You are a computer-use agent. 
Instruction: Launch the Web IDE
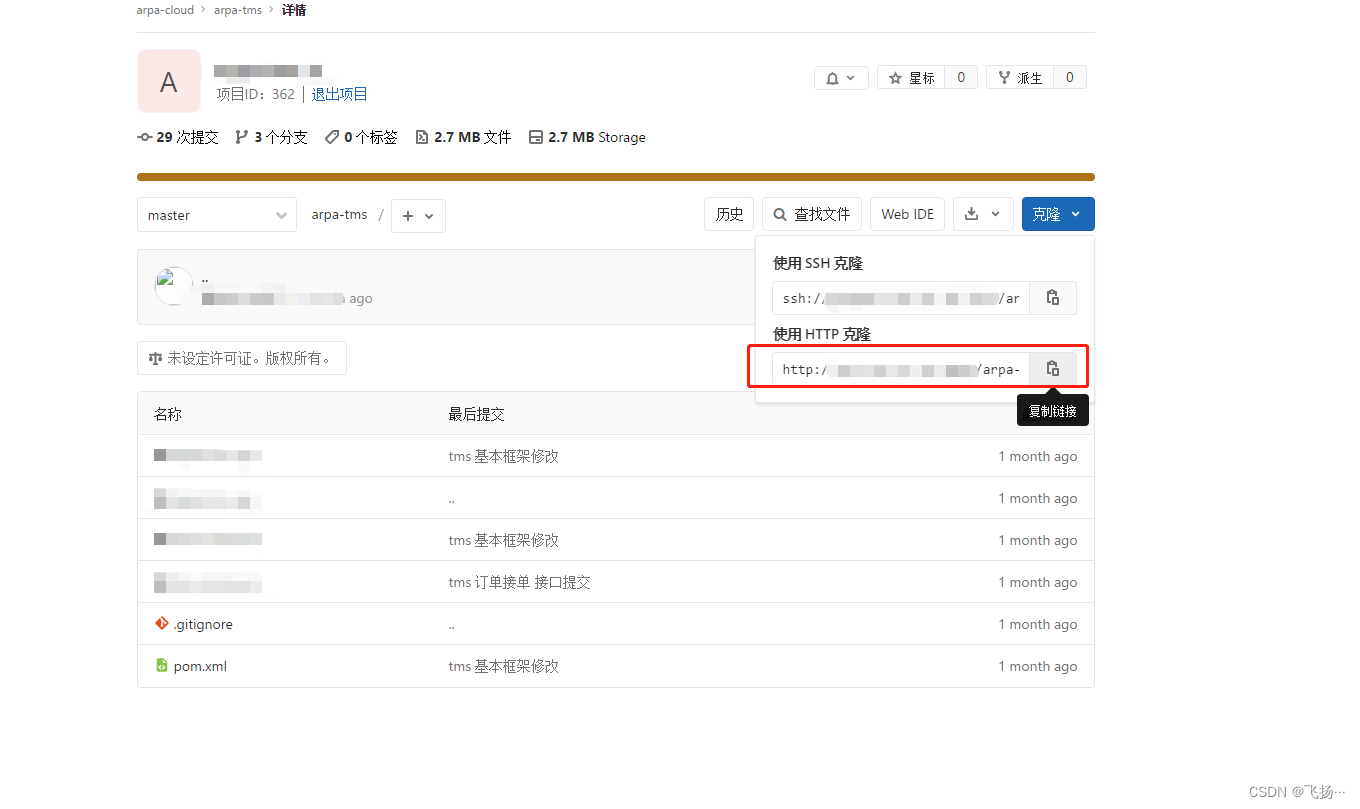pyautogui.click(x=907, y=213)
